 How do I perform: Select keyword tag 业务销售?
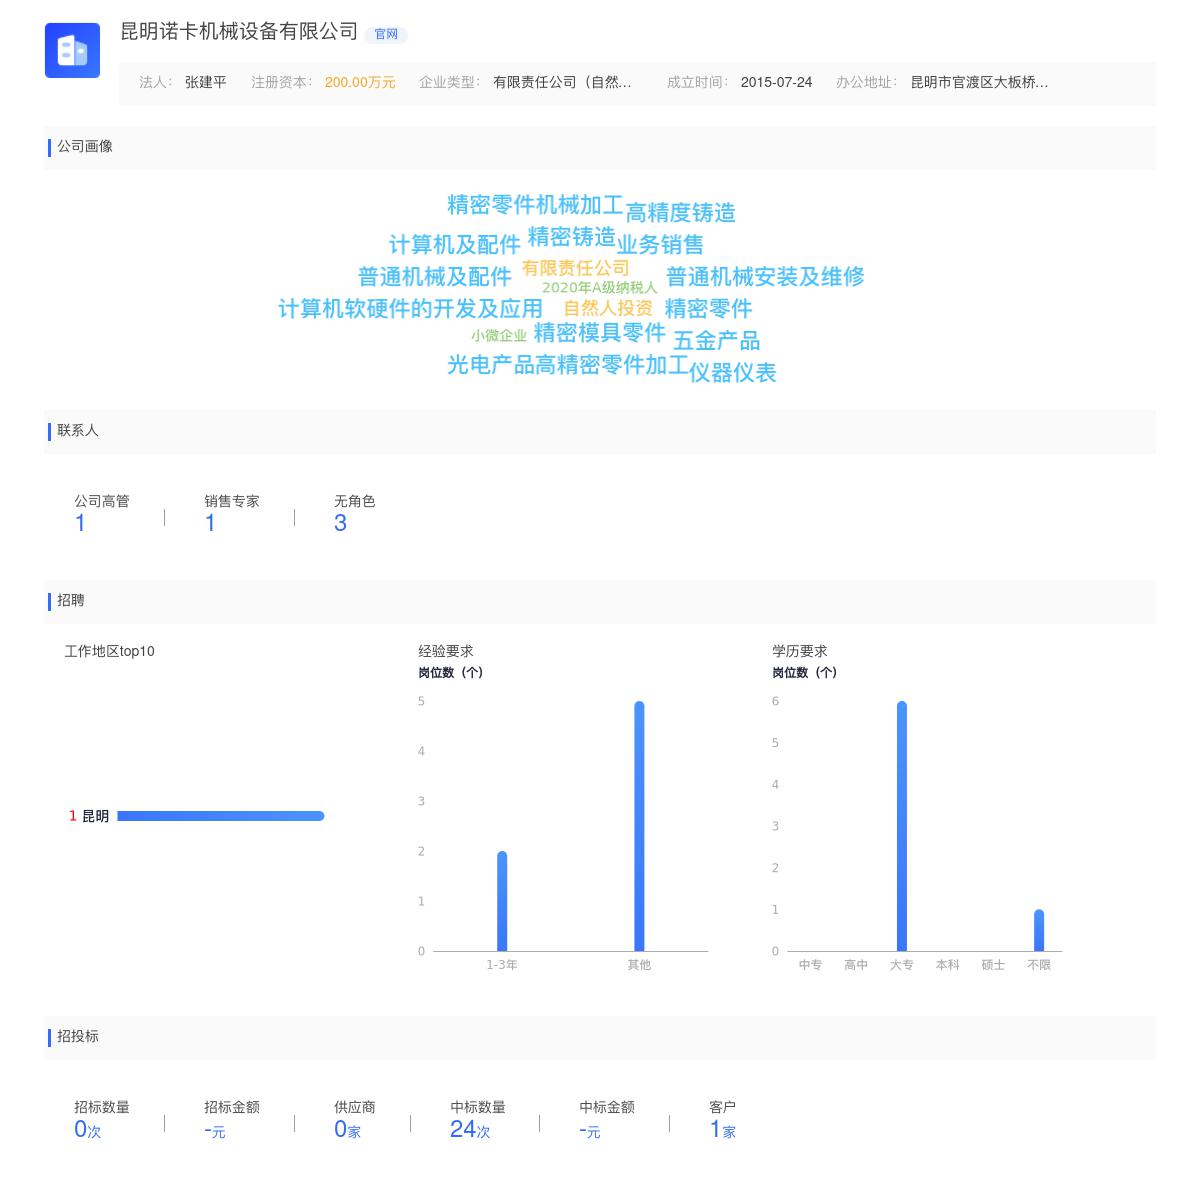(660, 244)
